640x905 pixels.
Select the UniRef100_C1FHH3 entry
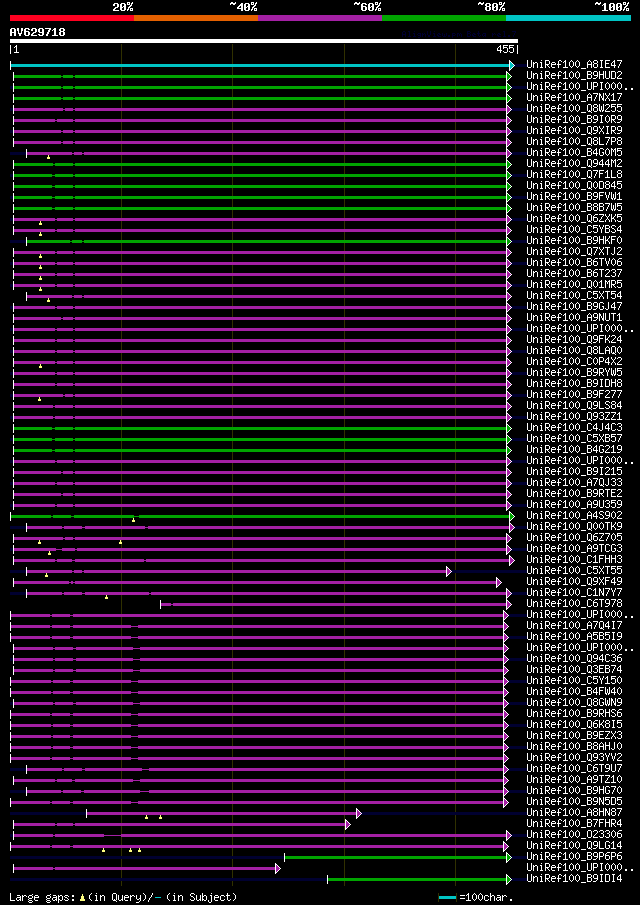click(574, 560)
